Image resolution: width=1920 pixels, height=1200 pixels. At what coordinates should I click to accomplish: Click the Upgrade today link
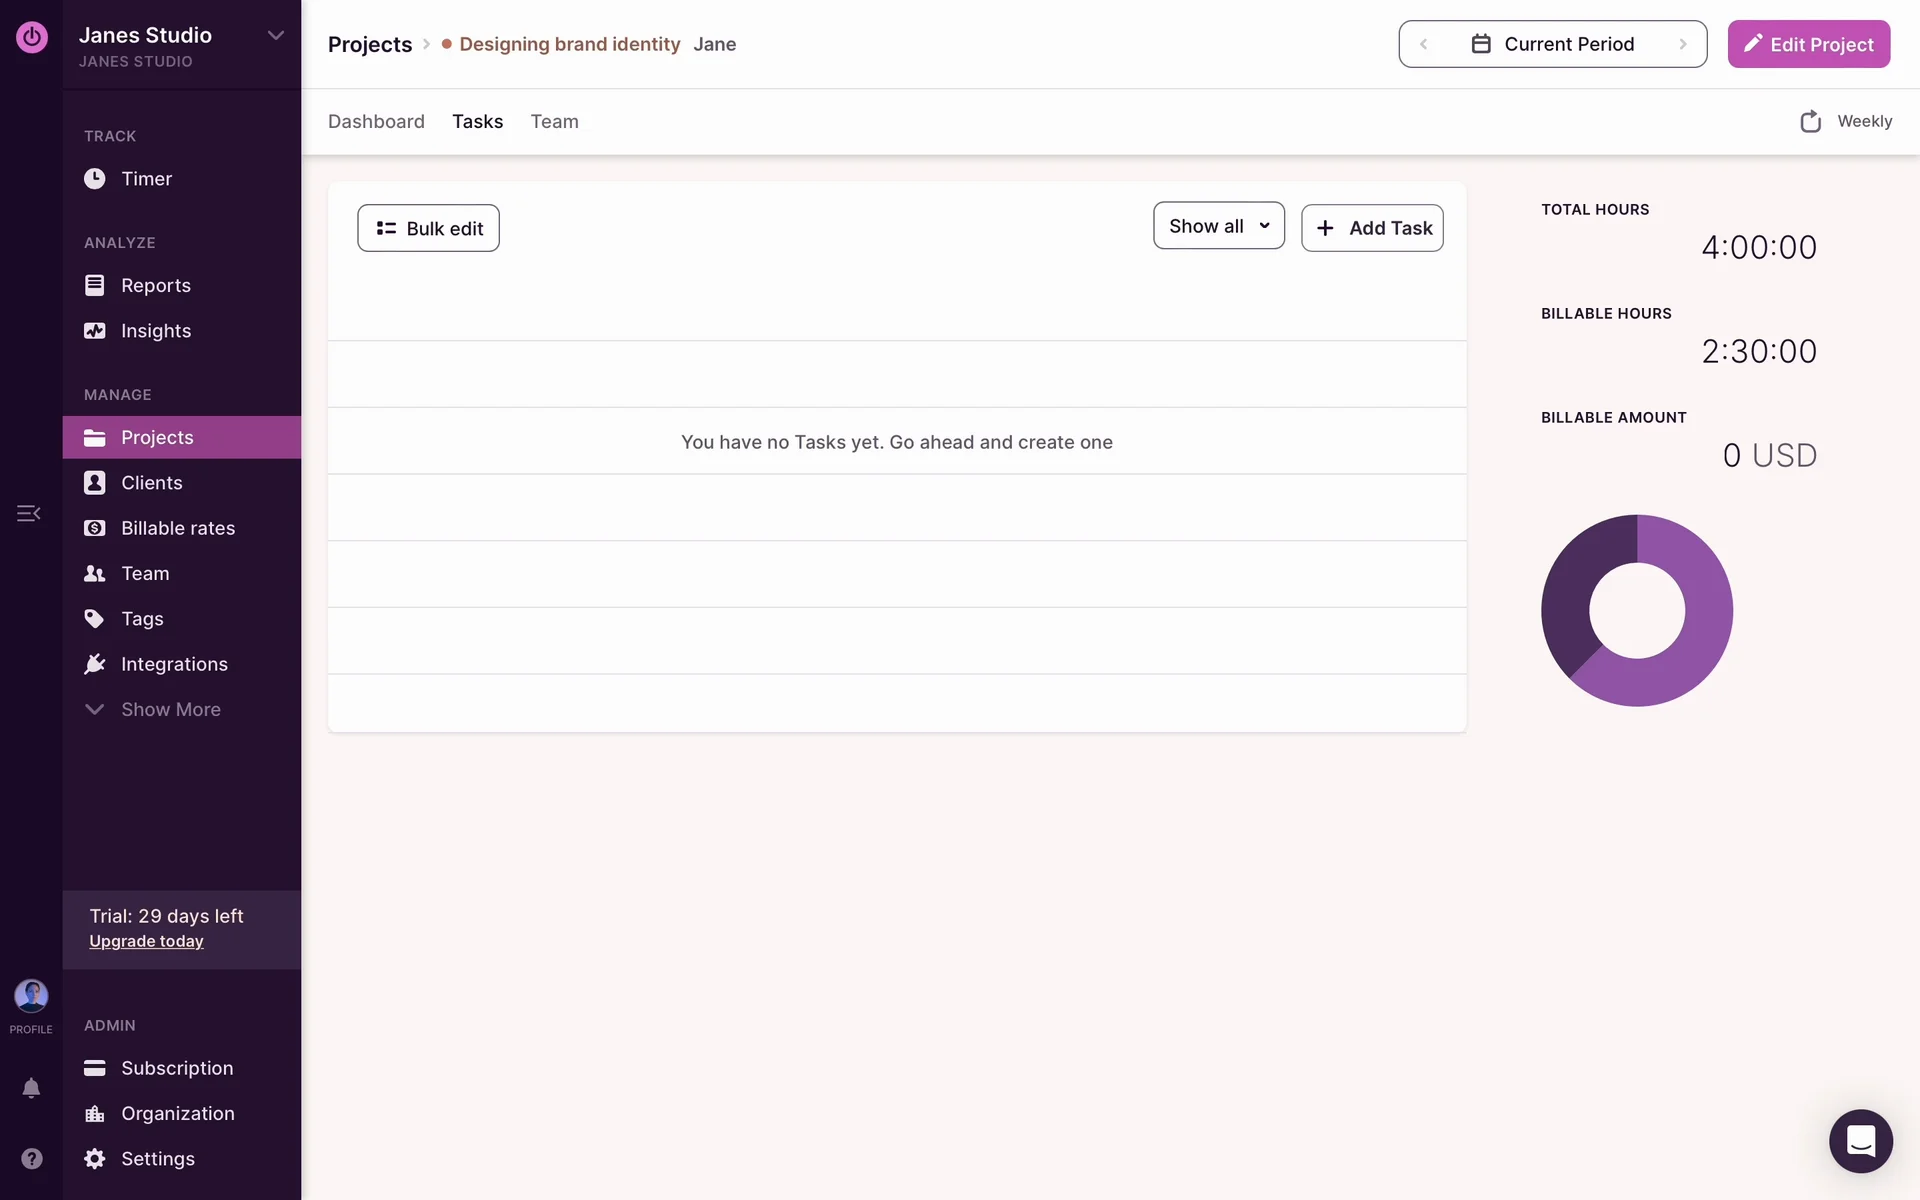pos(146,941)
